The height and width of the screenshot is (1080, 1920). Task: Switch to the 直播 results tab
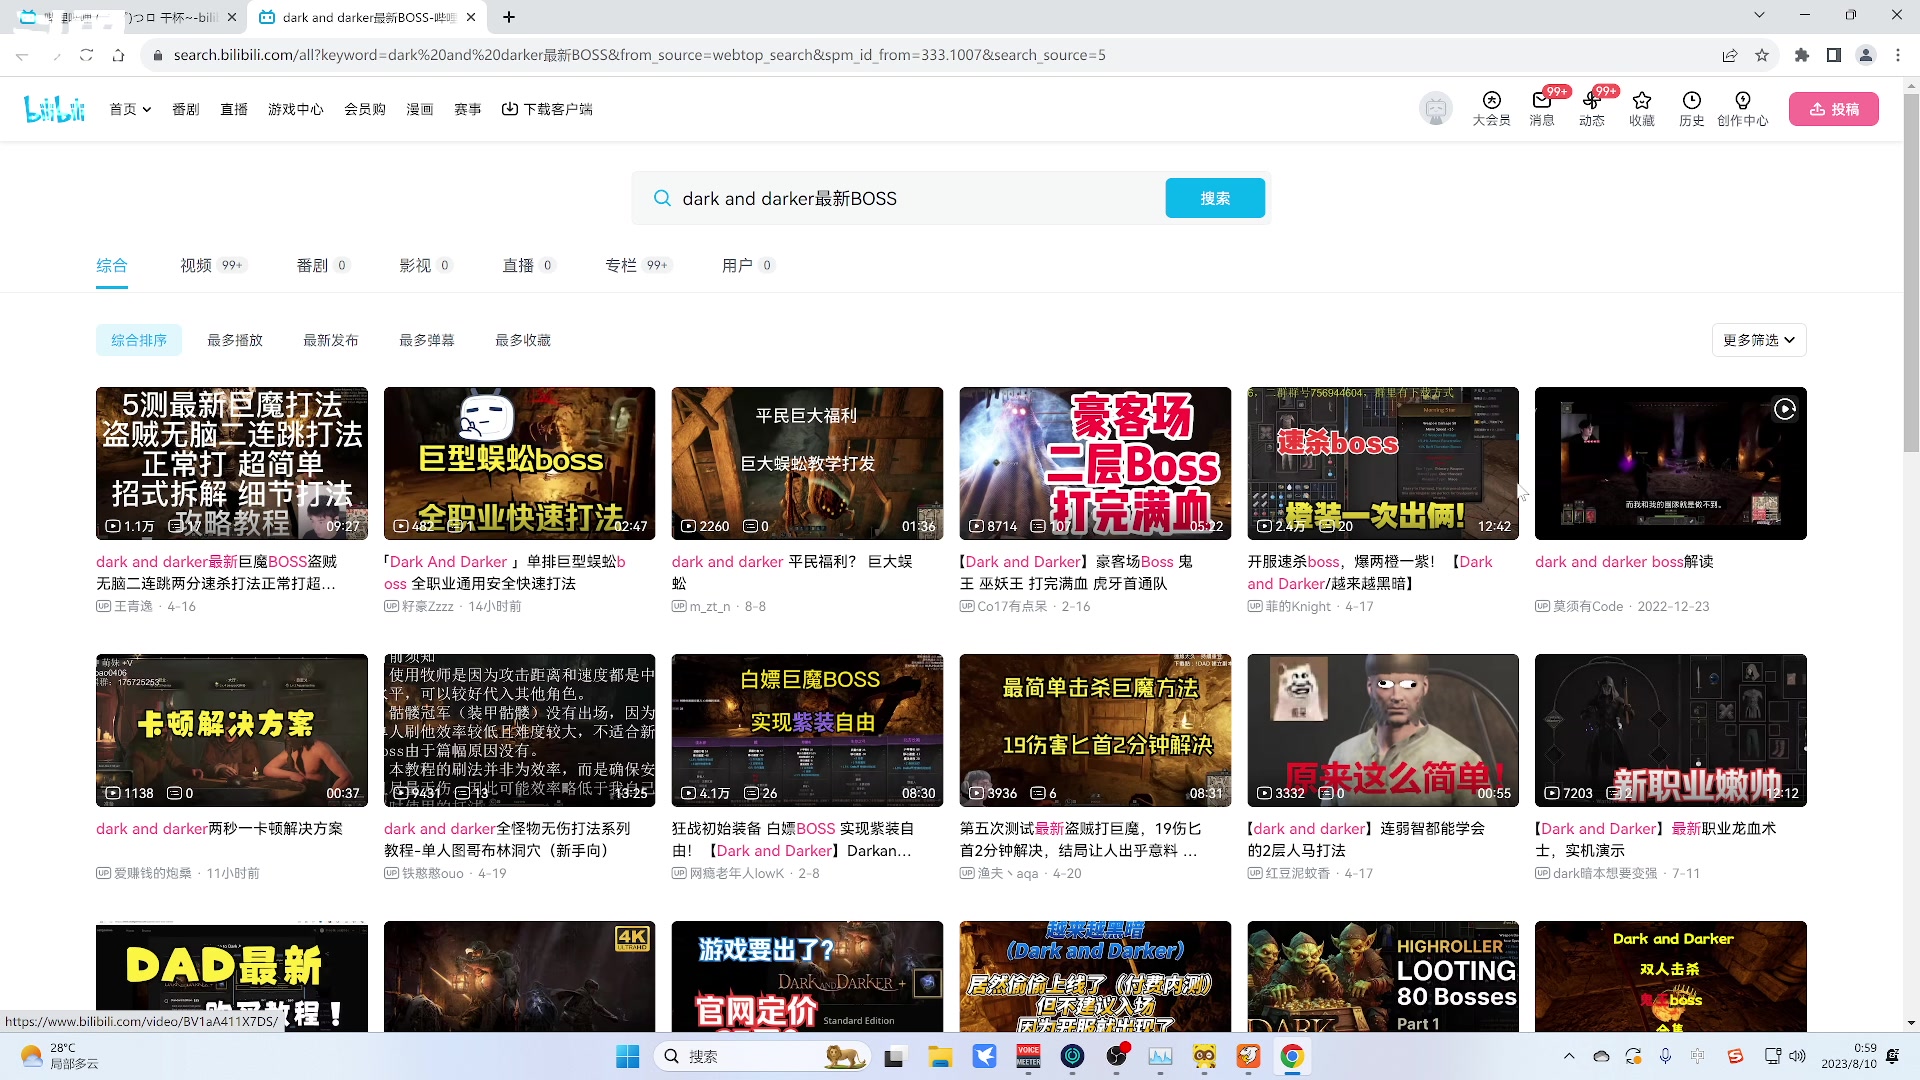coord(528,265)
